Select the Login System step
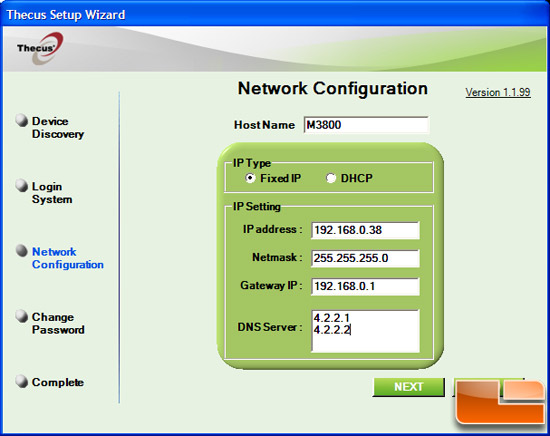The width and height of the screenshot is (550, 436). (x=52, y=193)
